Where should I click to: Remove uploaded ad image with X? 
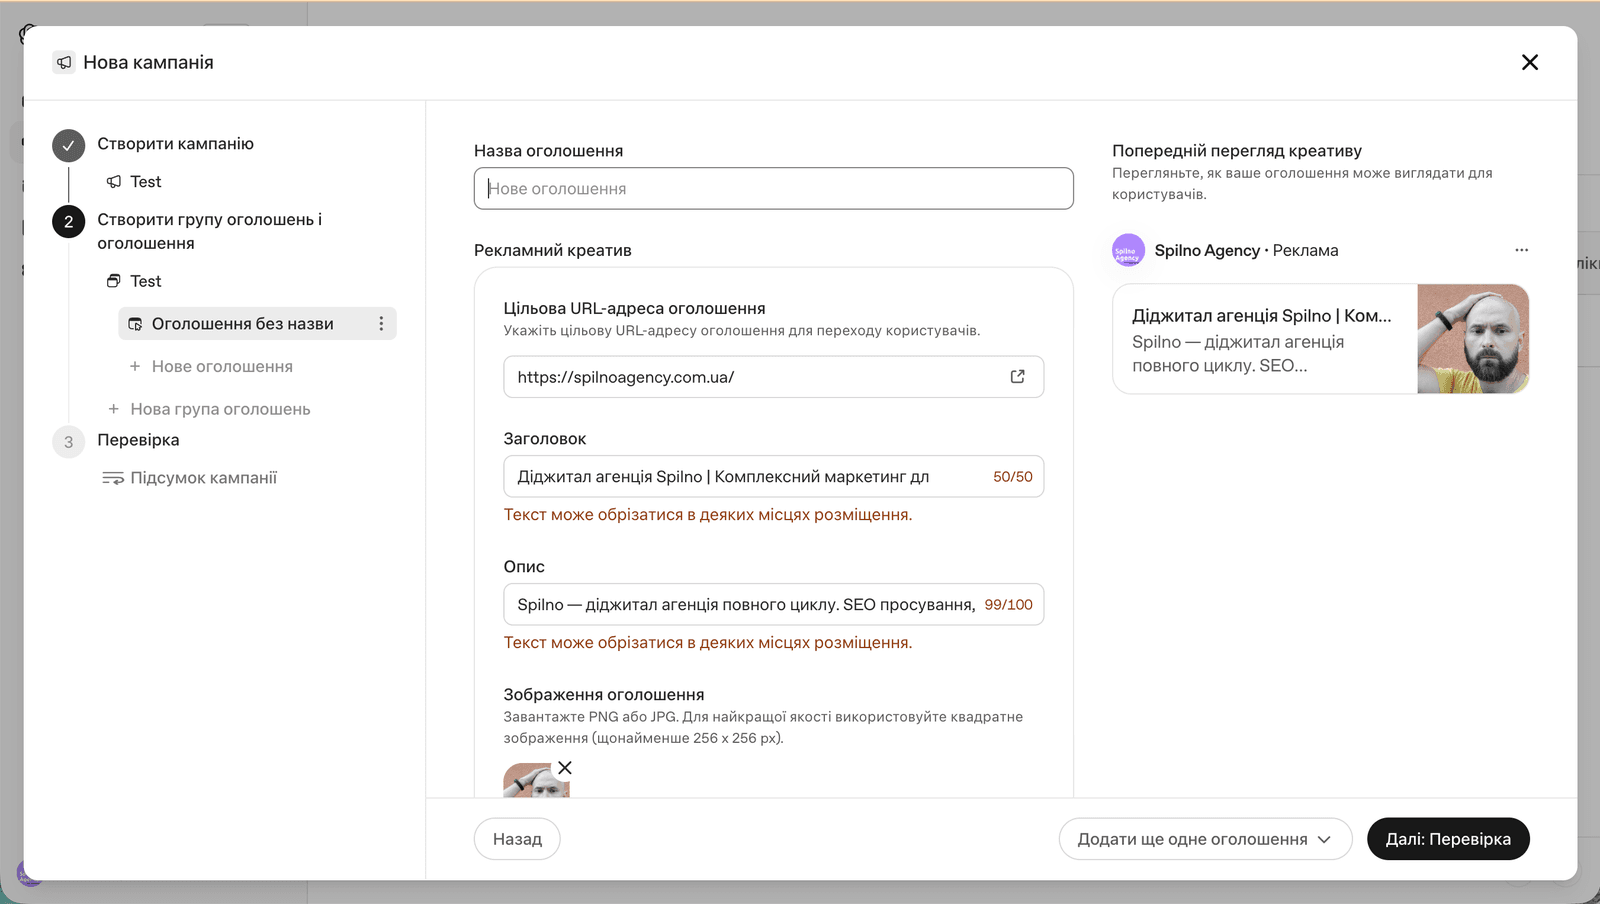click(565, 768)
